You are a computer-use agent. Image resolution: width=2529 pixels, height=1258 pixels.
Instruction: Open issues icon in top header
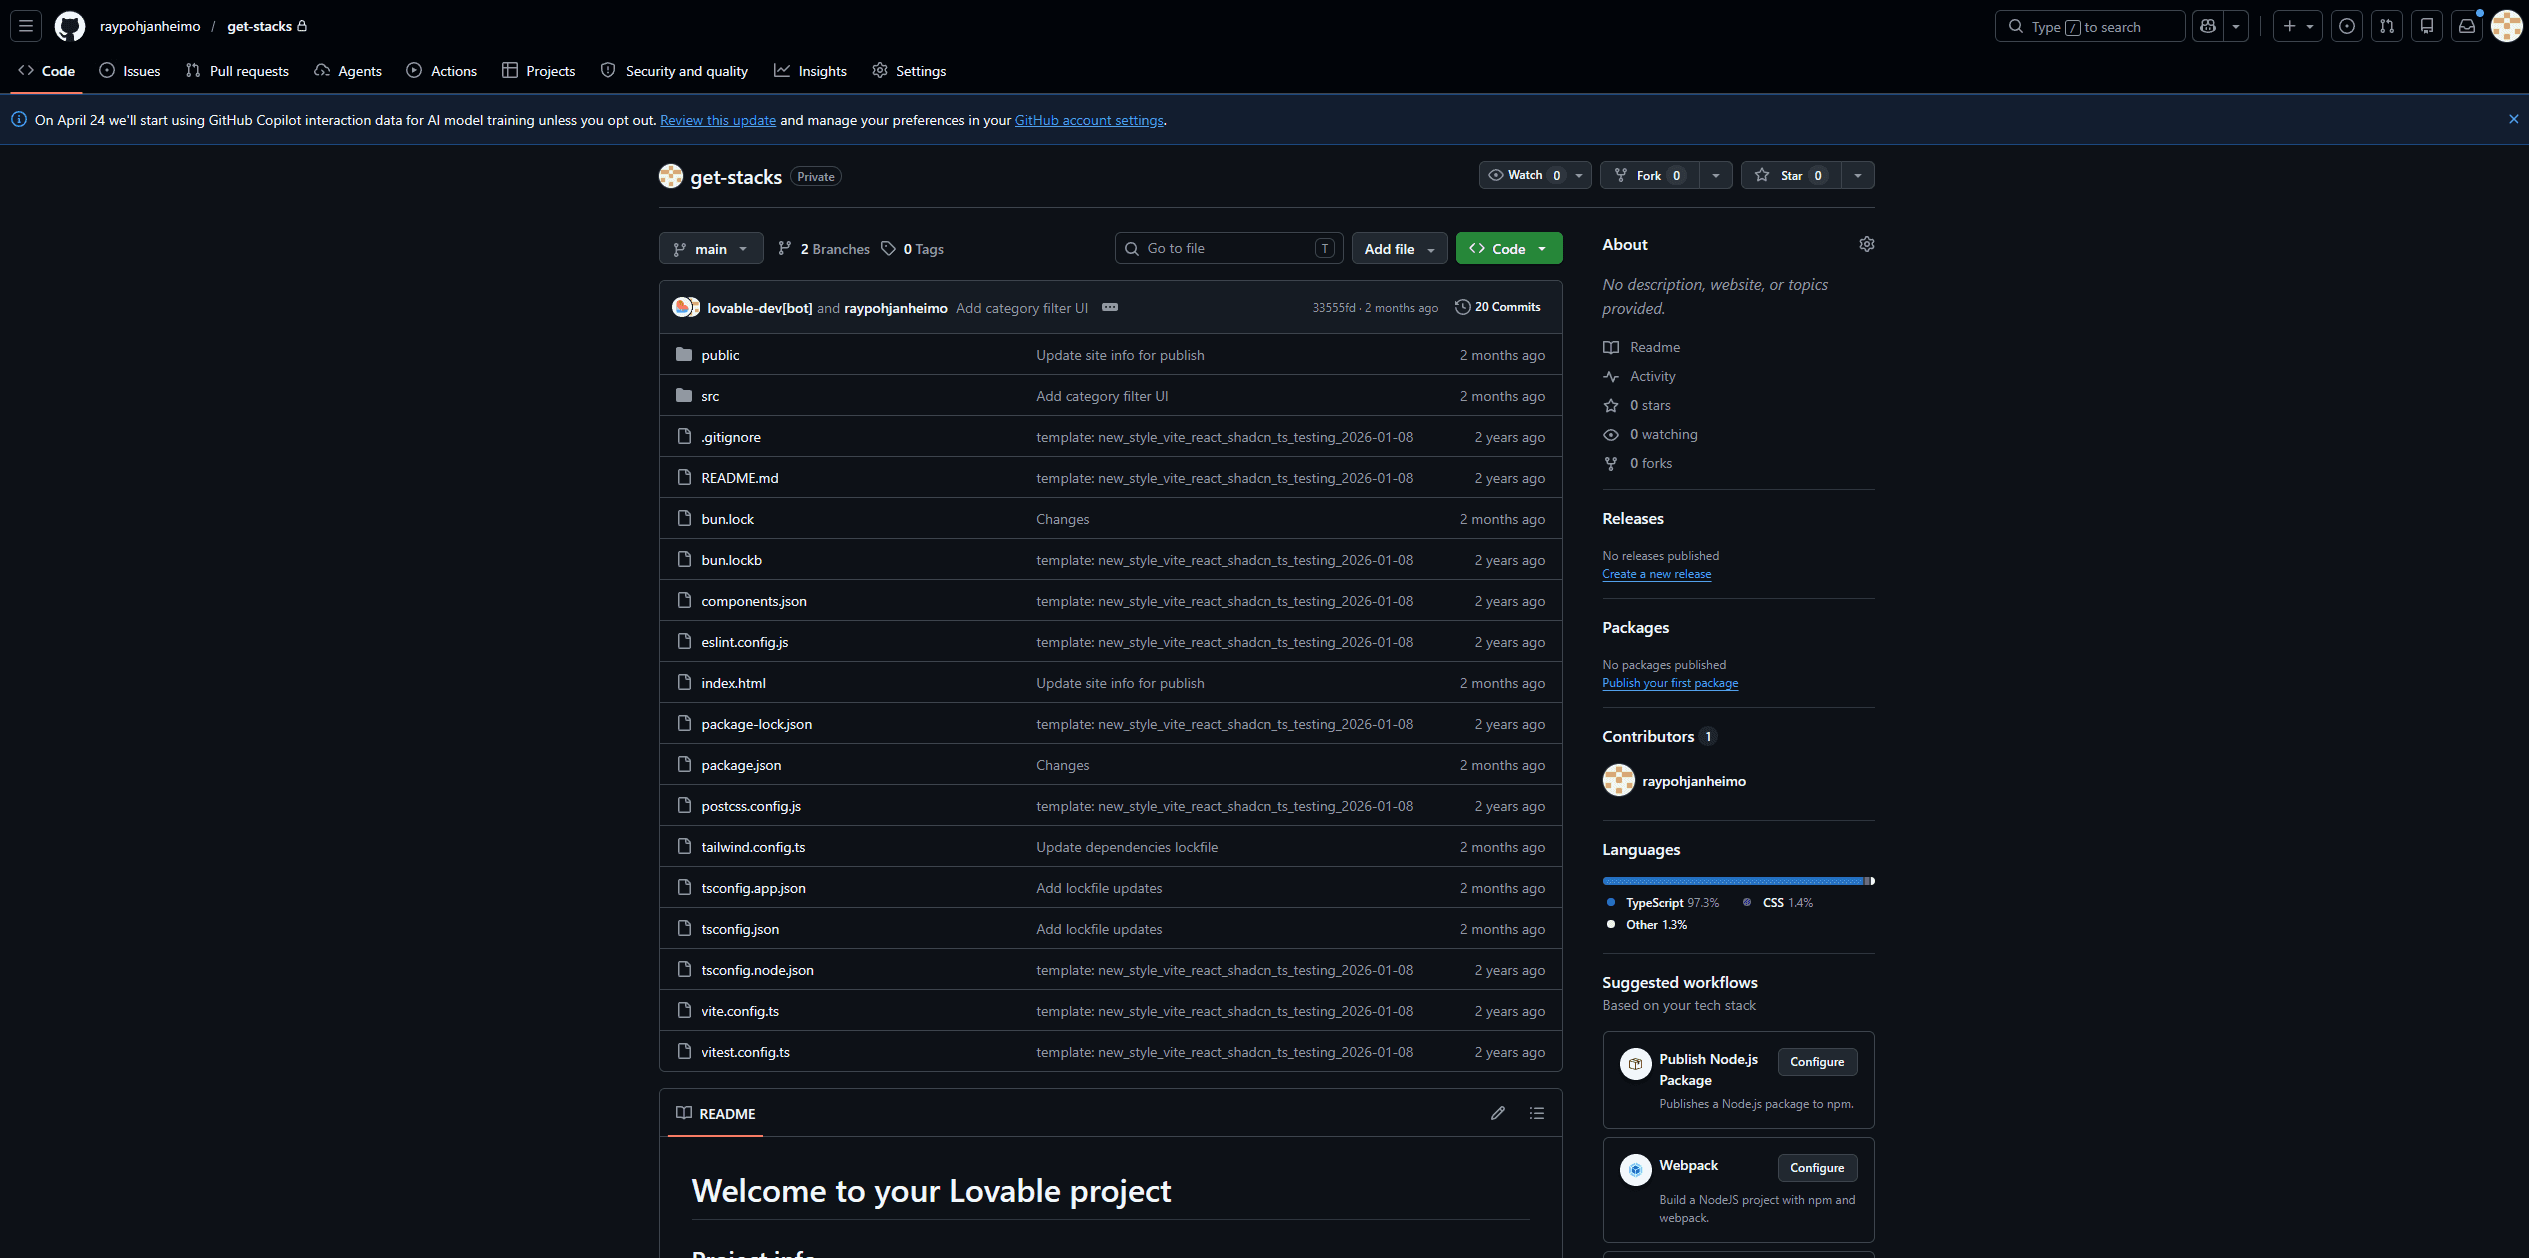point(2347,26)
